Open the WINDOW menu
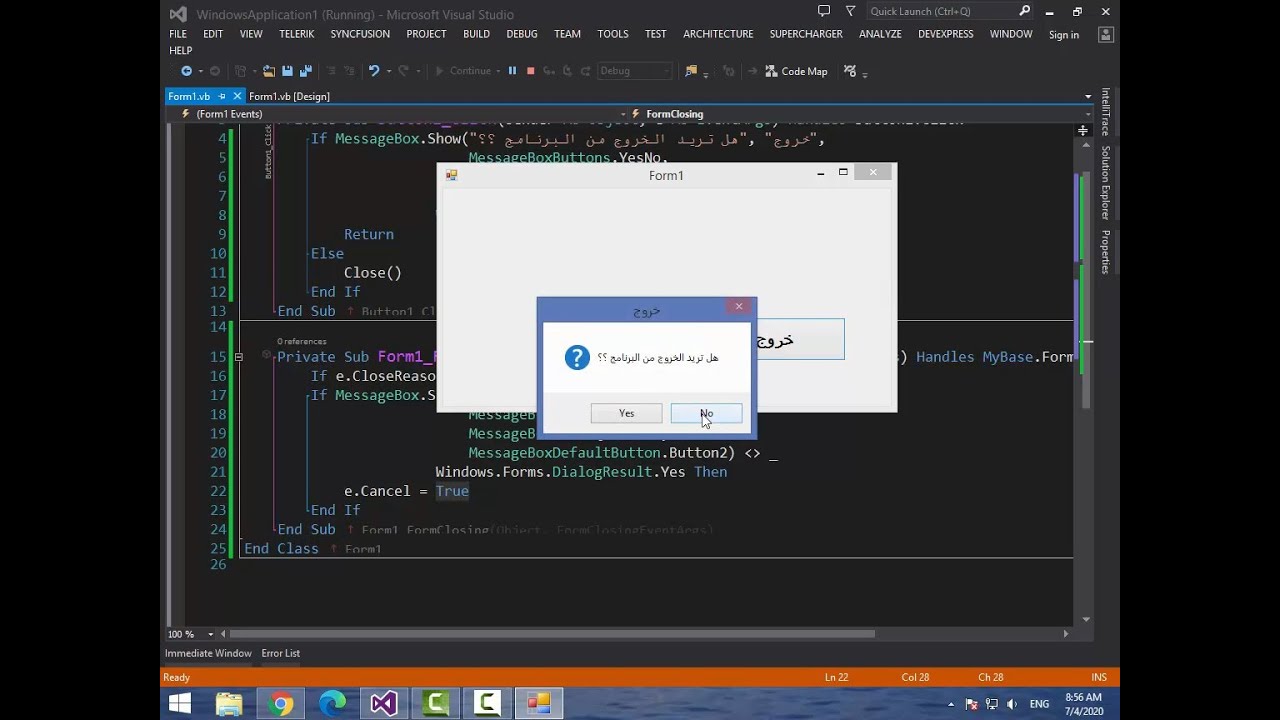 pos(1011,34)
